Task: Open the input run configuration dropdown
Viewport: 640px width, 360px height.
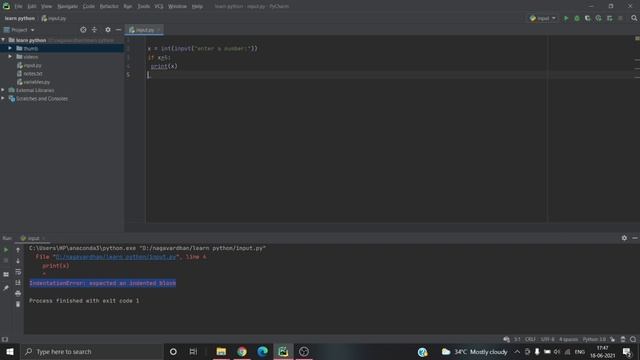Action: click(x=543, y=18)
